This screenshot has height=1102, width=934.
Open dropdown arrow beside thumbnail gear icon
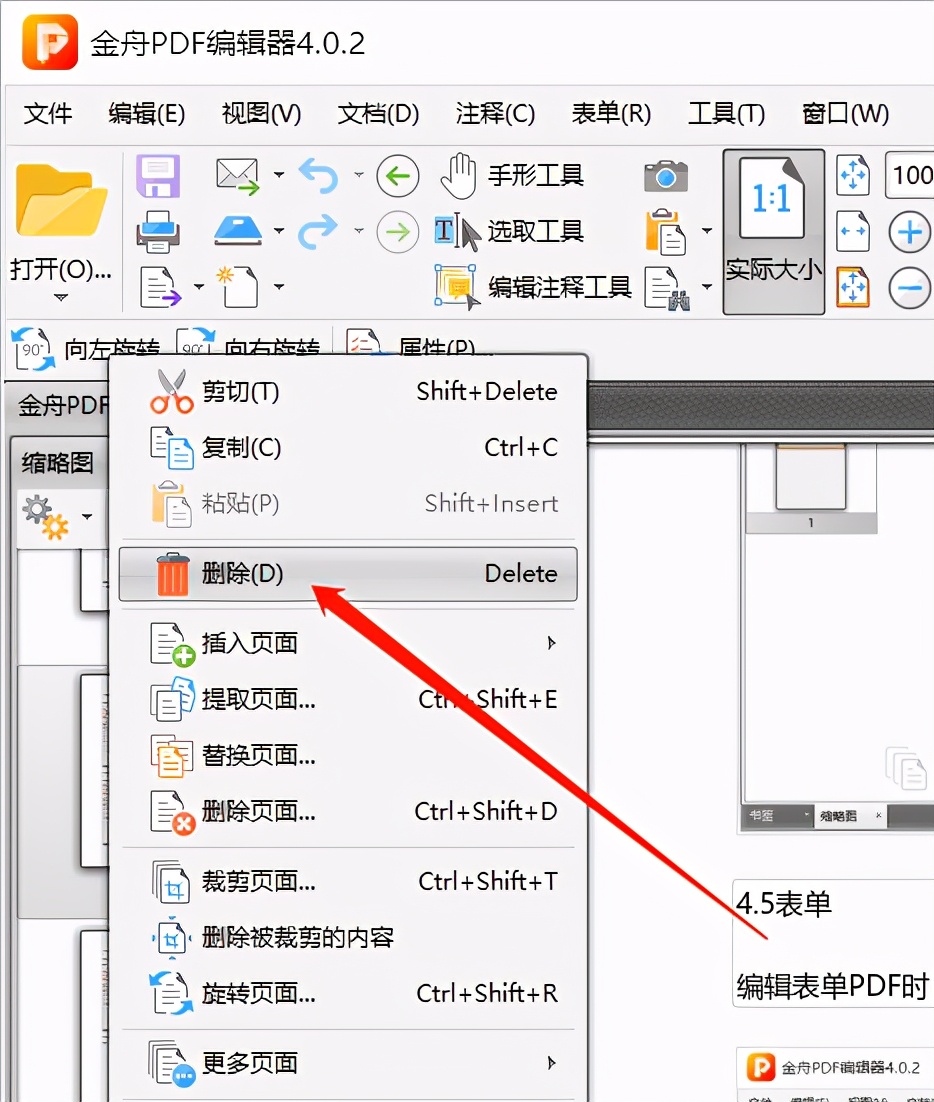pos(87,517)
